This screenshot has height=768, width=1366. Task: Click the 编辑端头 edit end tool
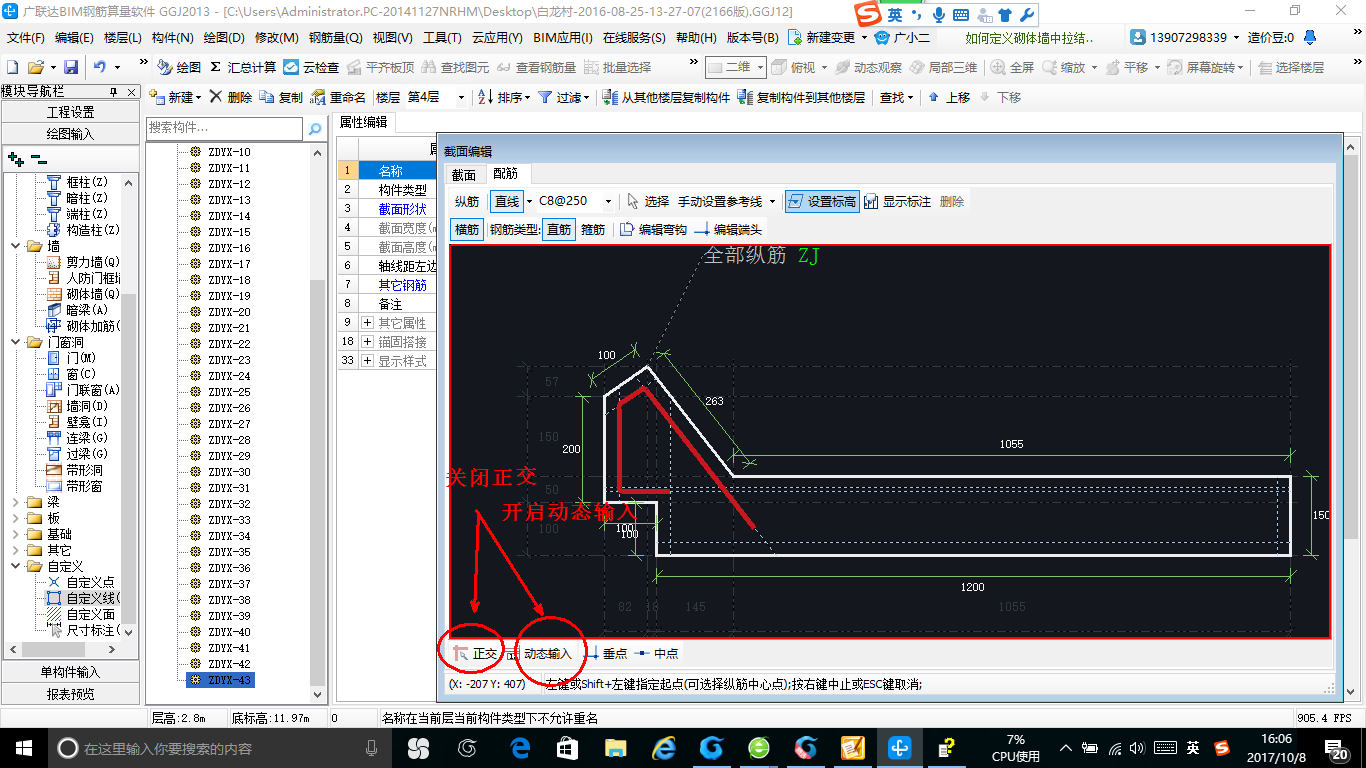727,229
